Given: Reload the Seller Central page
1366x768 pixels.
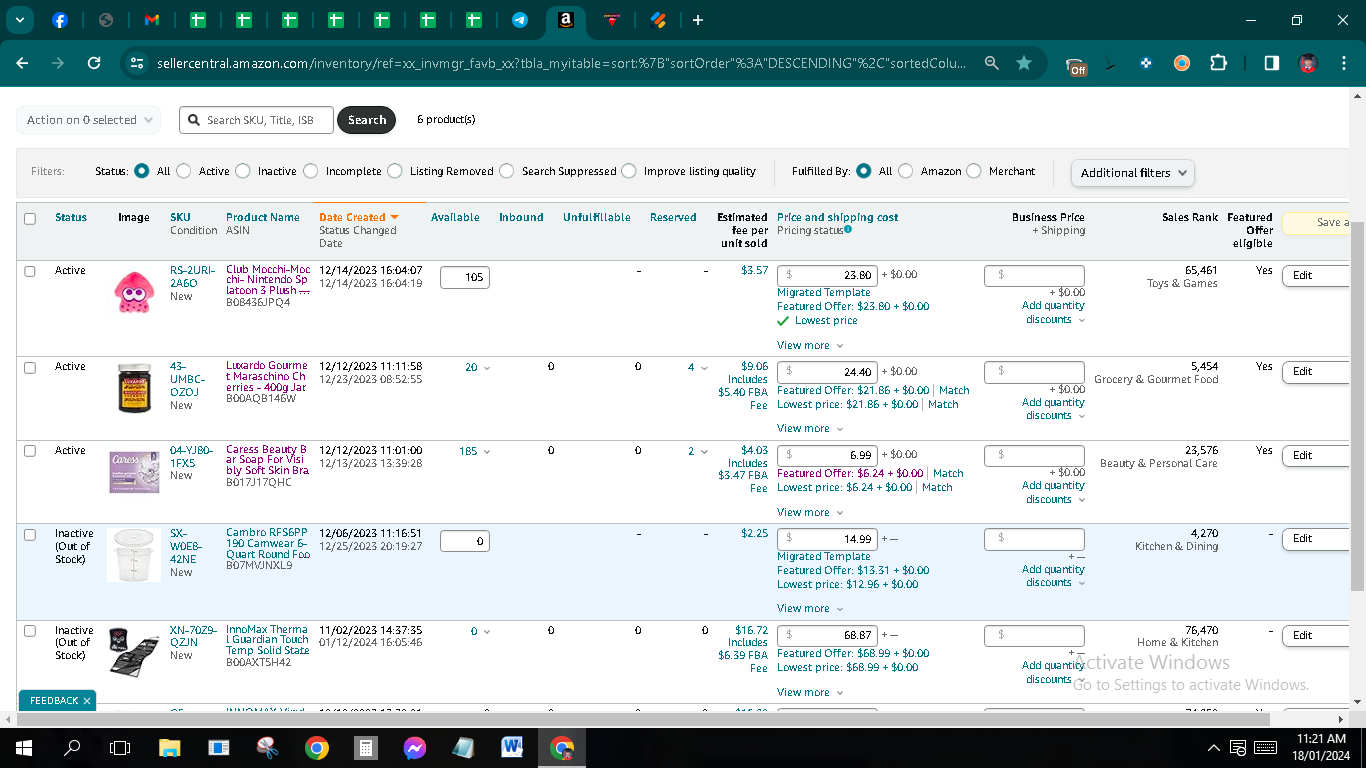Looking at the screenshot, I should (94, 63).
